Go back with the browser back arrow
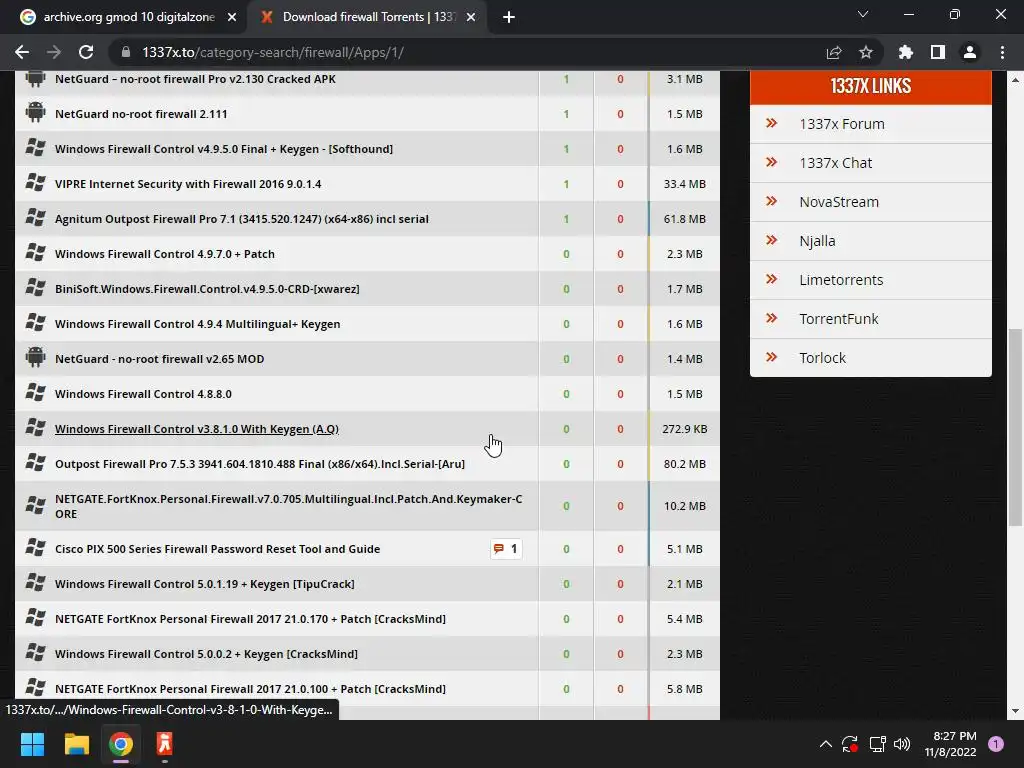Viewport: 1024px width, 768px height. pos(22,52)
